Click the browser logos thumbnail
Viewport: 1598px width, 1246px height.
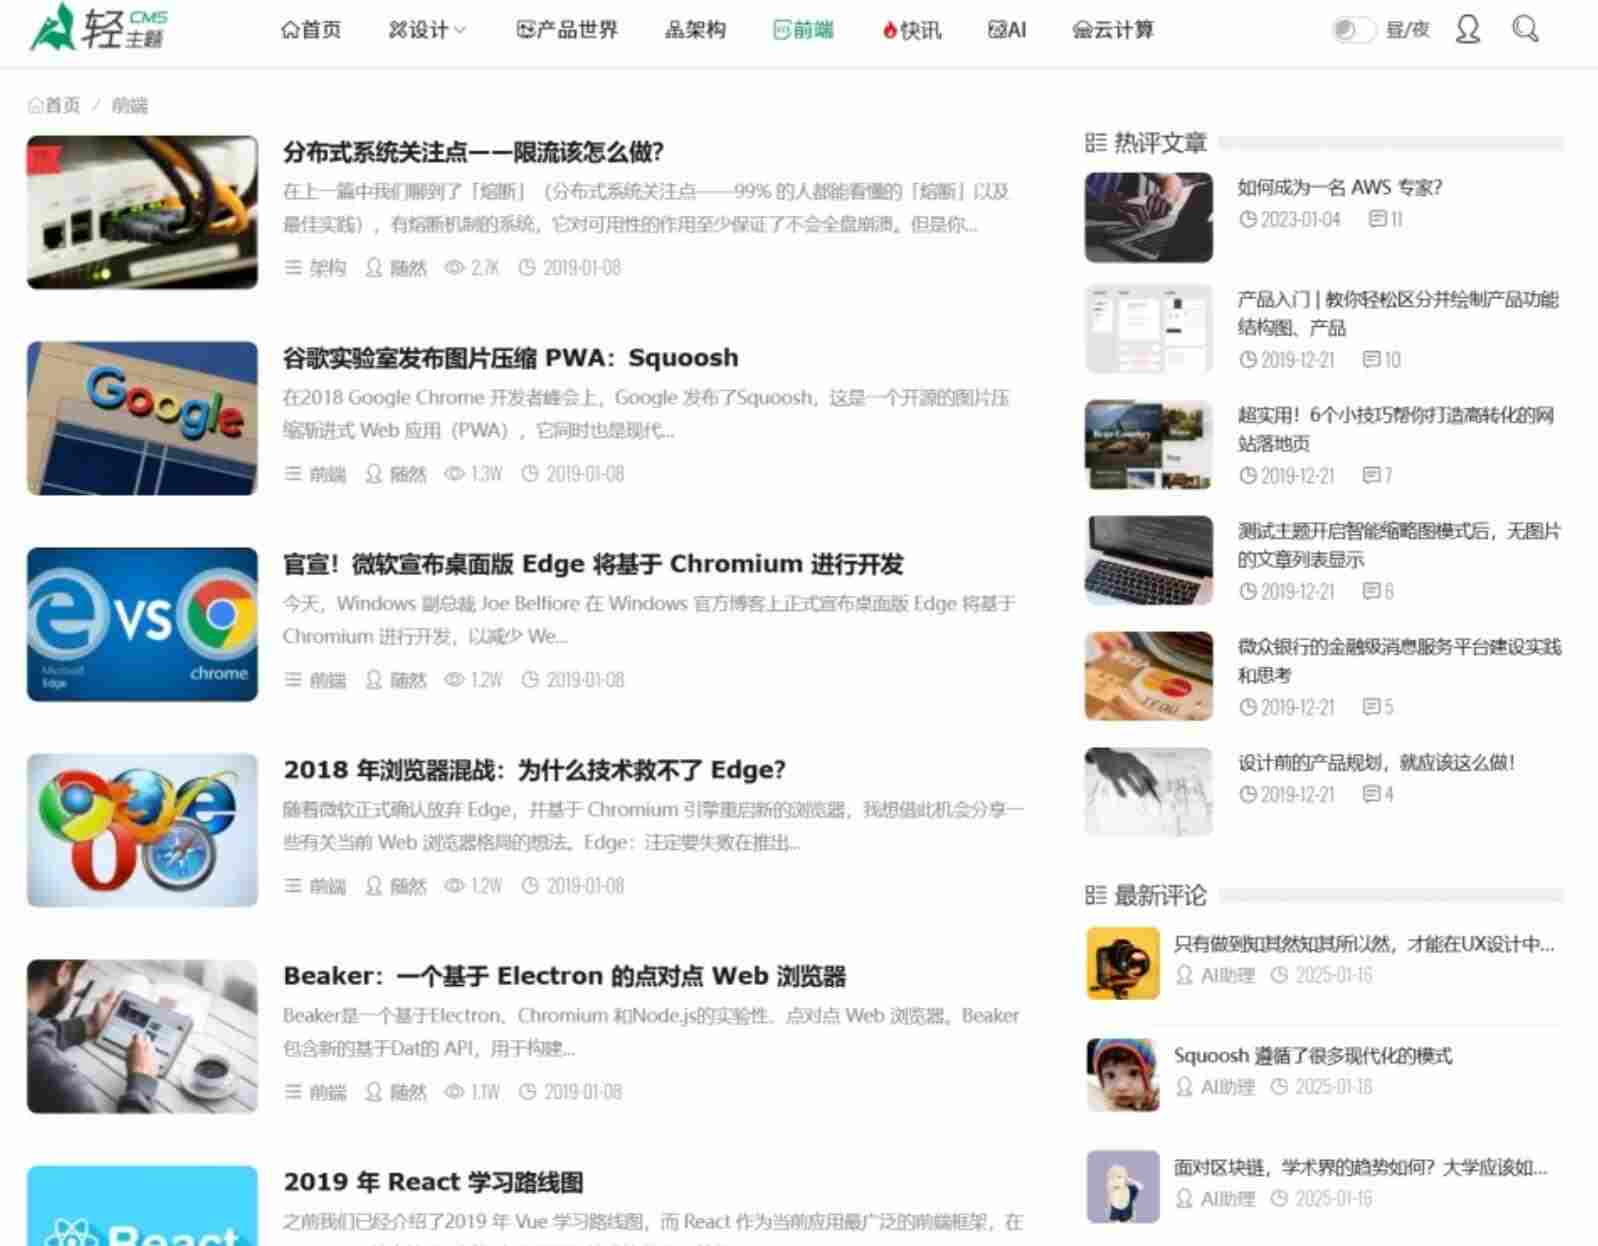pos(142,830)
